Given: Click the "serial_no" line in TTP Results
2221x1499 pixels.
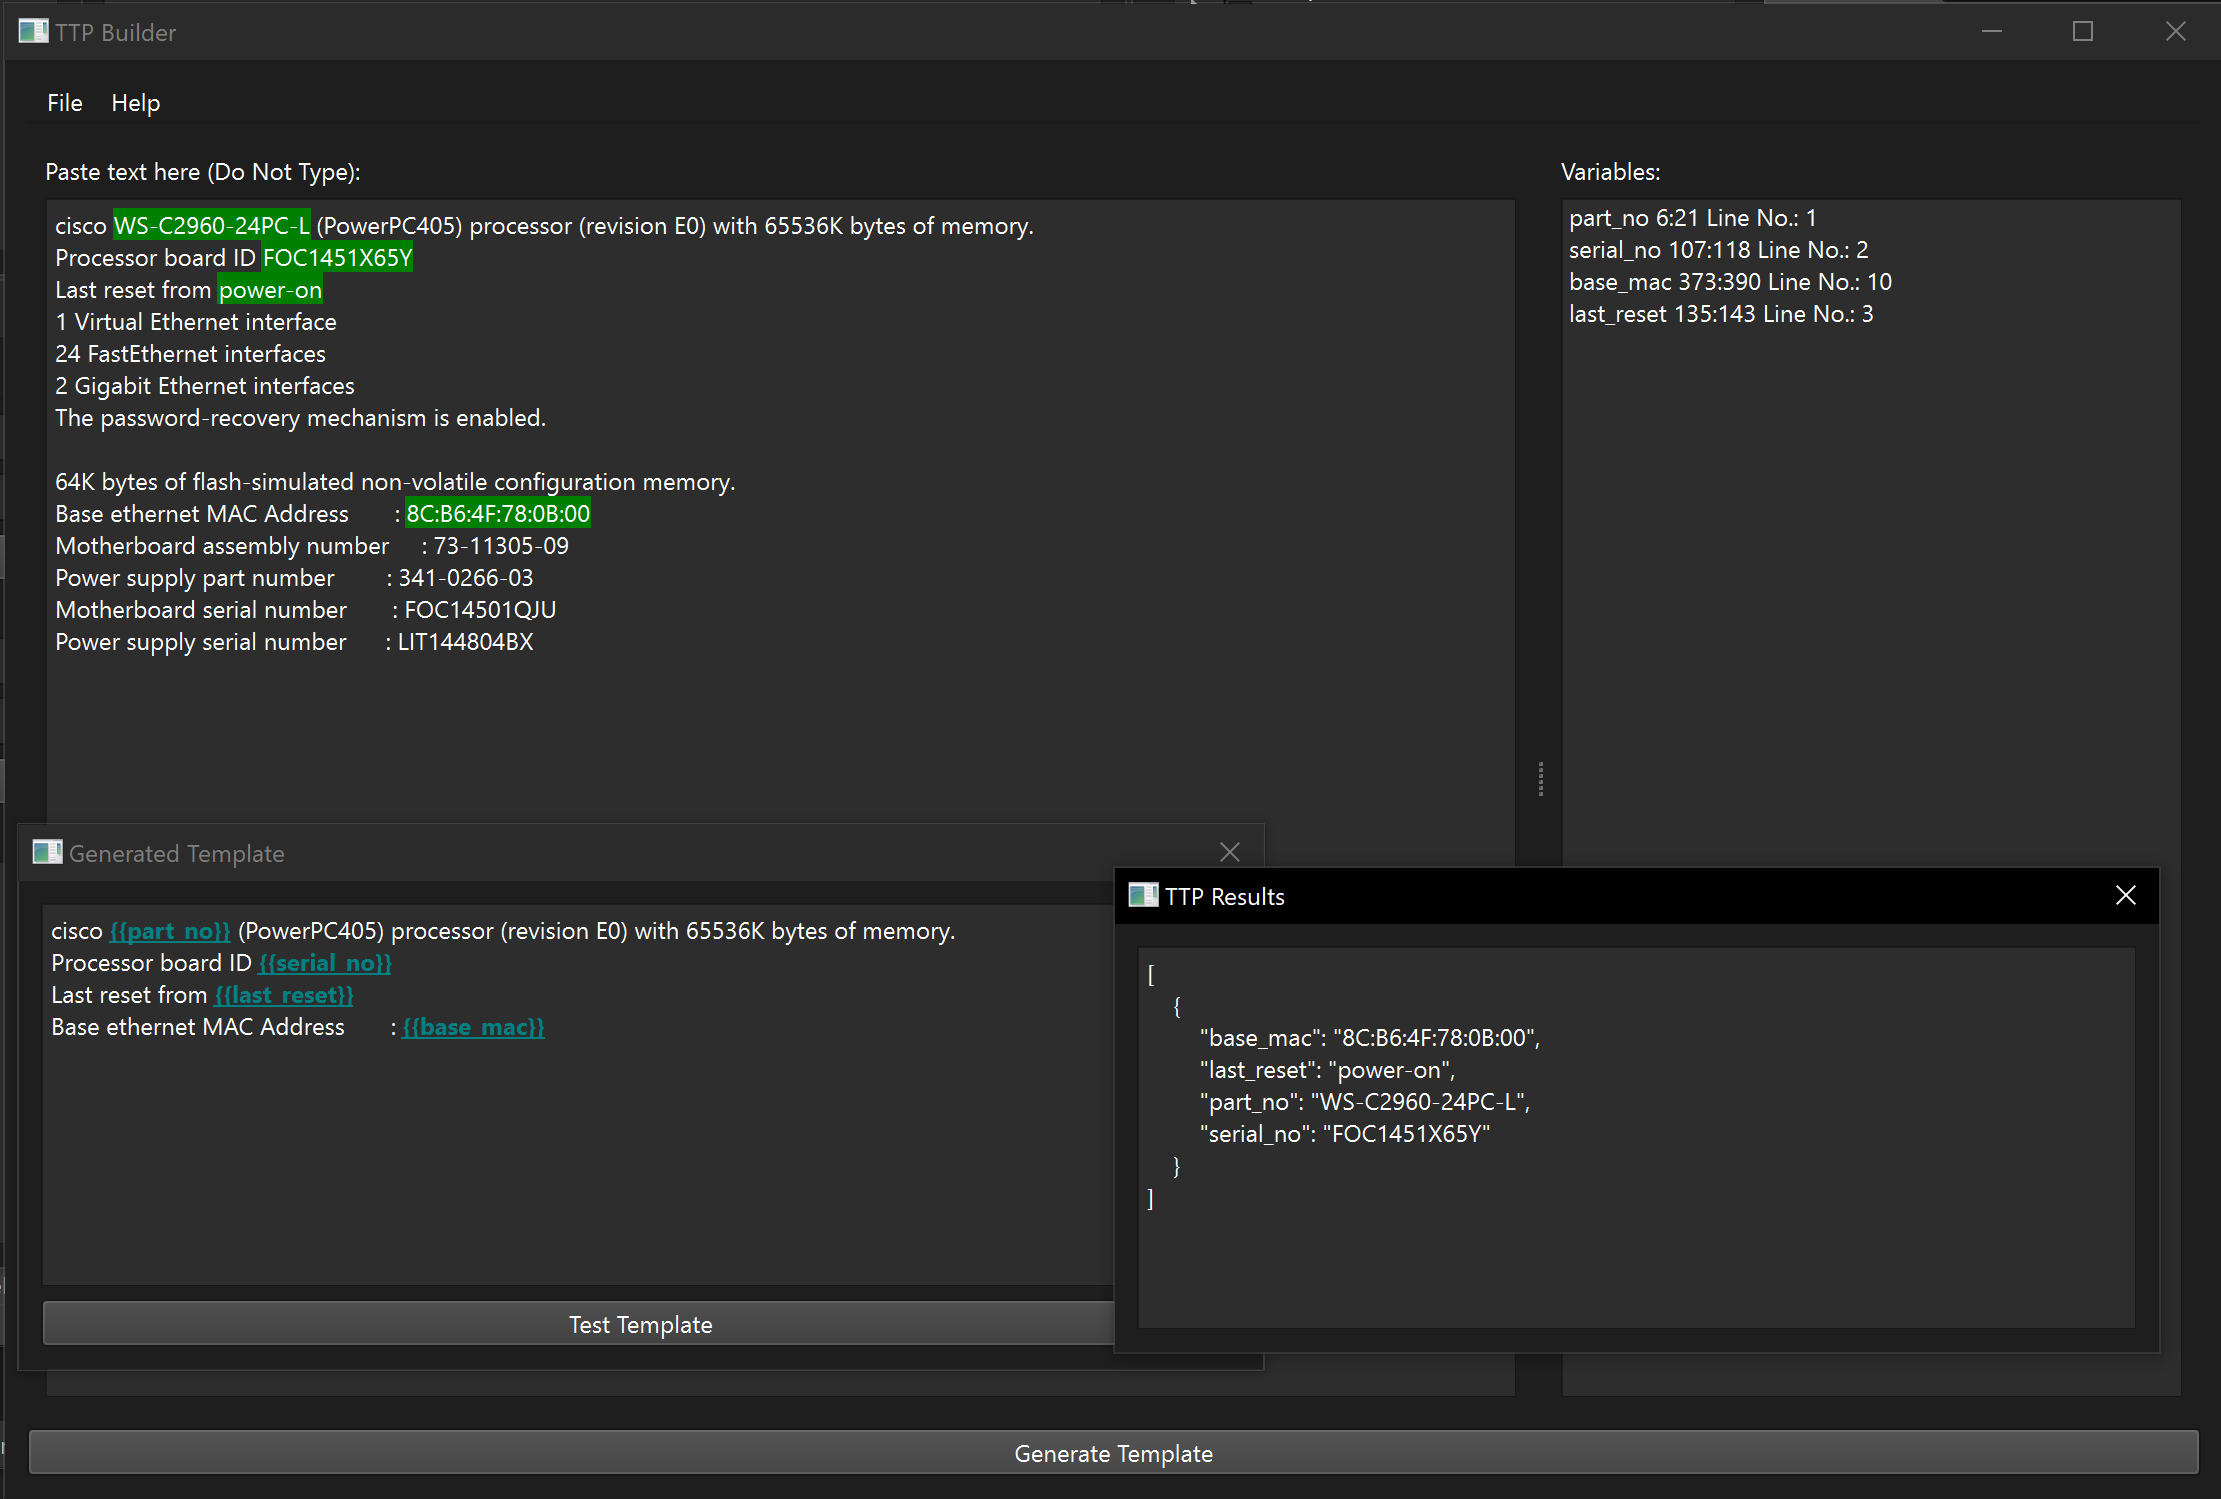Looking at the screenshot, I should click(x=1345, y=1134).
